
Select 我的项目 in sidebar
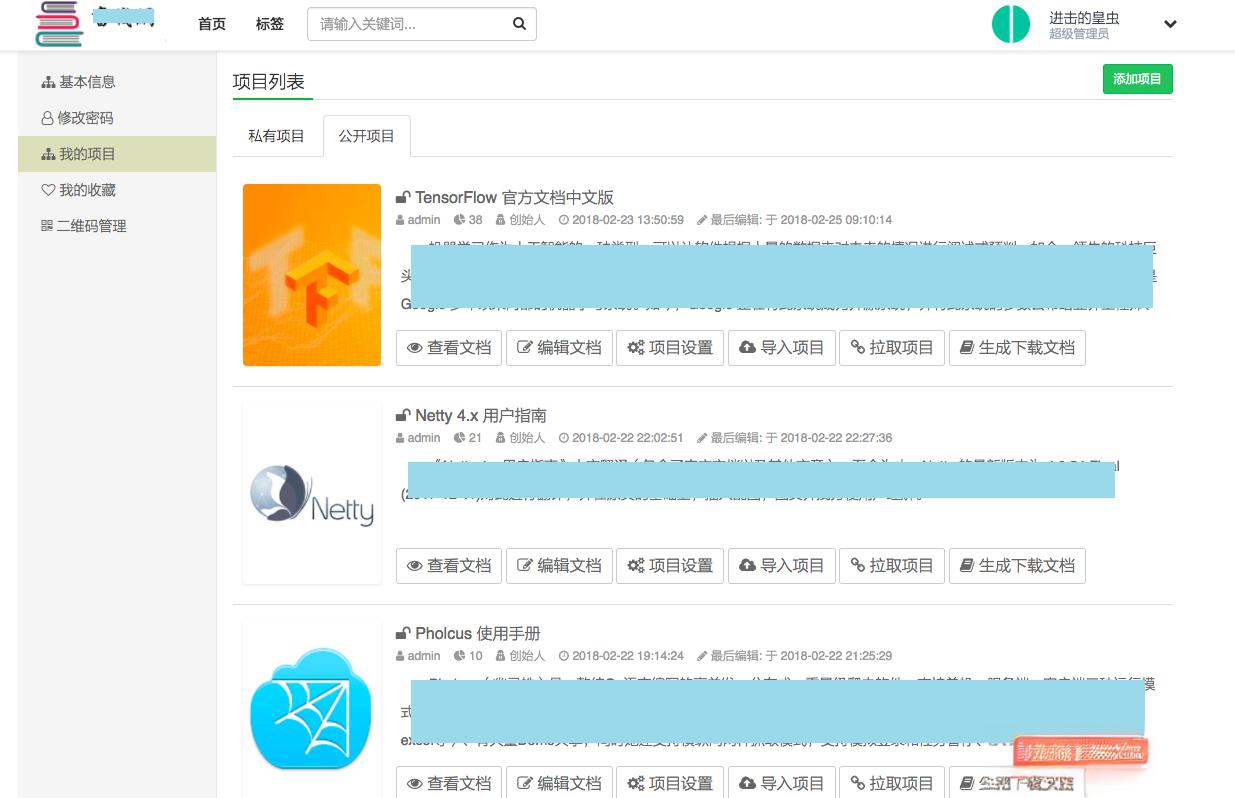point(117,154)
